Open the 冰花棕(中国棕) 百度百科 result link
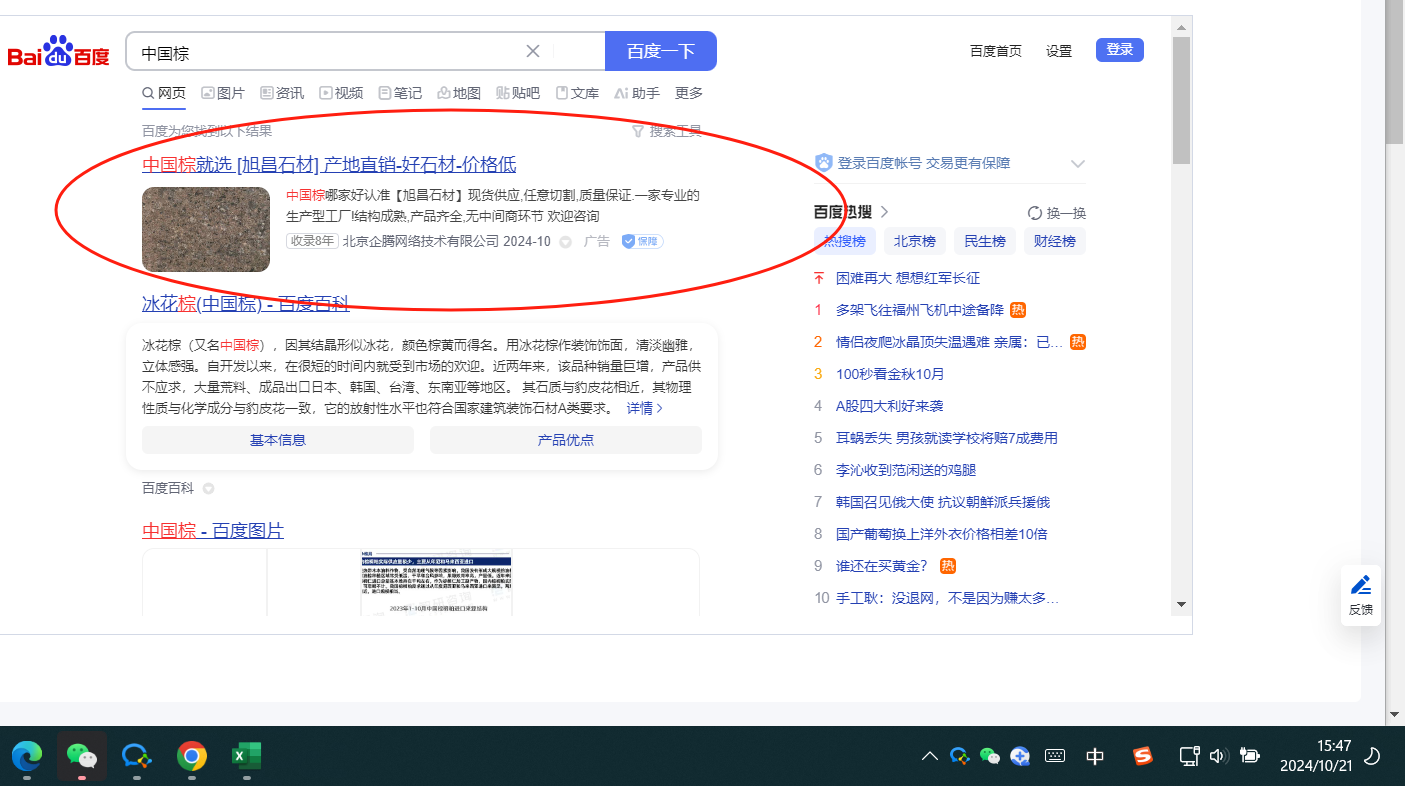The image size is (1405, 786). pyautogui.click(x=245, y=304)
